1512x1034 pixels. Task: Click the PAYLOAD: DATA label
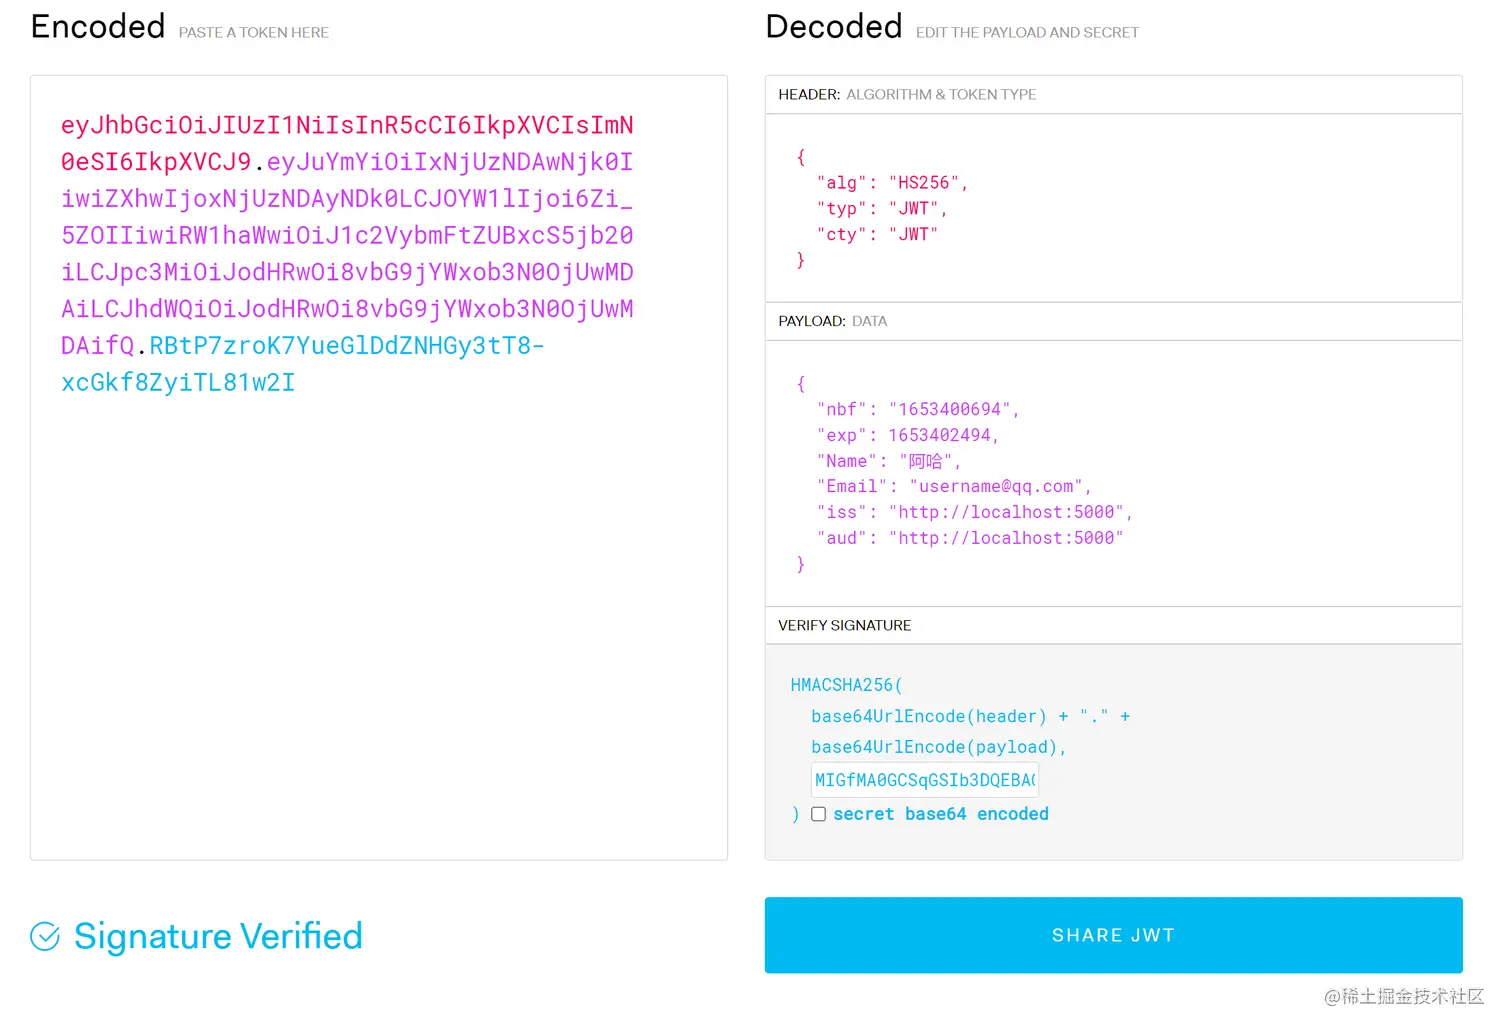pos(833,322)
